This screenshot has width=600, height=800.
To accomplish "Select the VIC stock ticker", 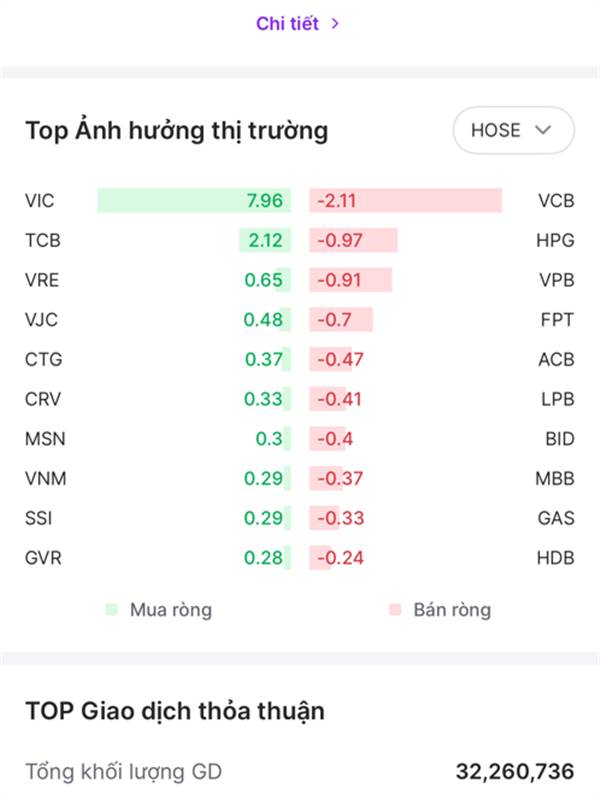I will click(40, 201).
